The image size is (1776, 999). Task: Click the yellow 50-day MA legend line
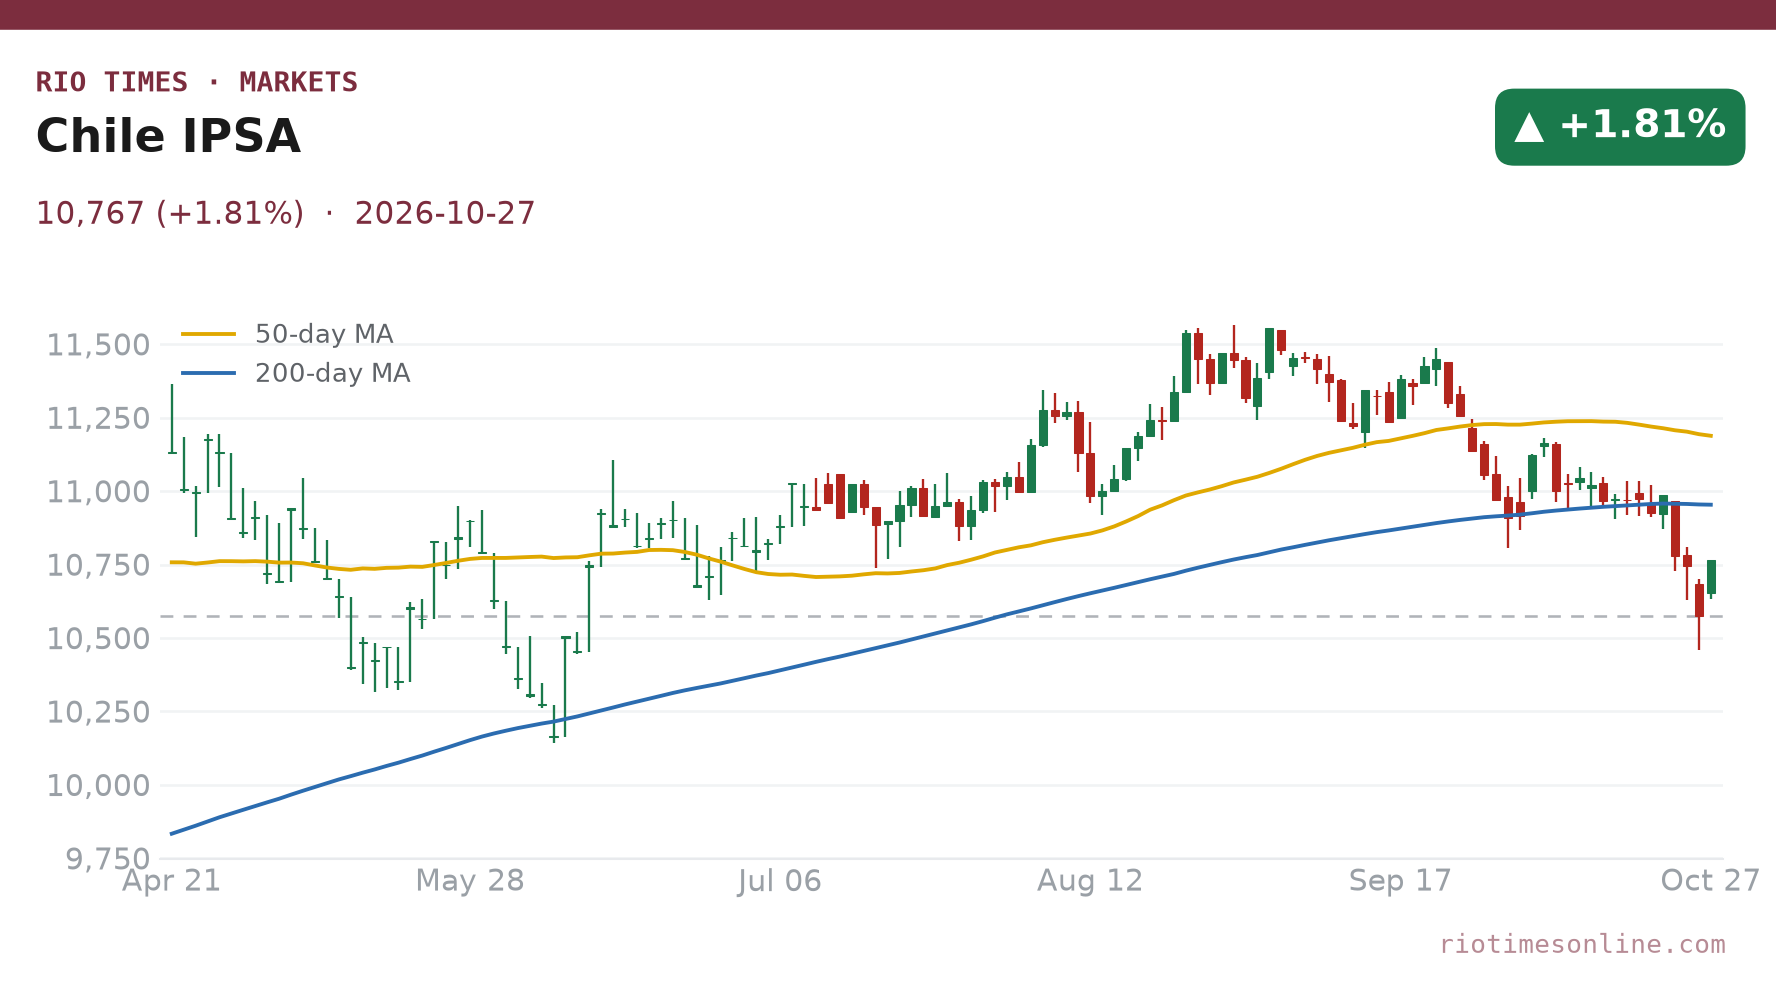tap(209, 334)
